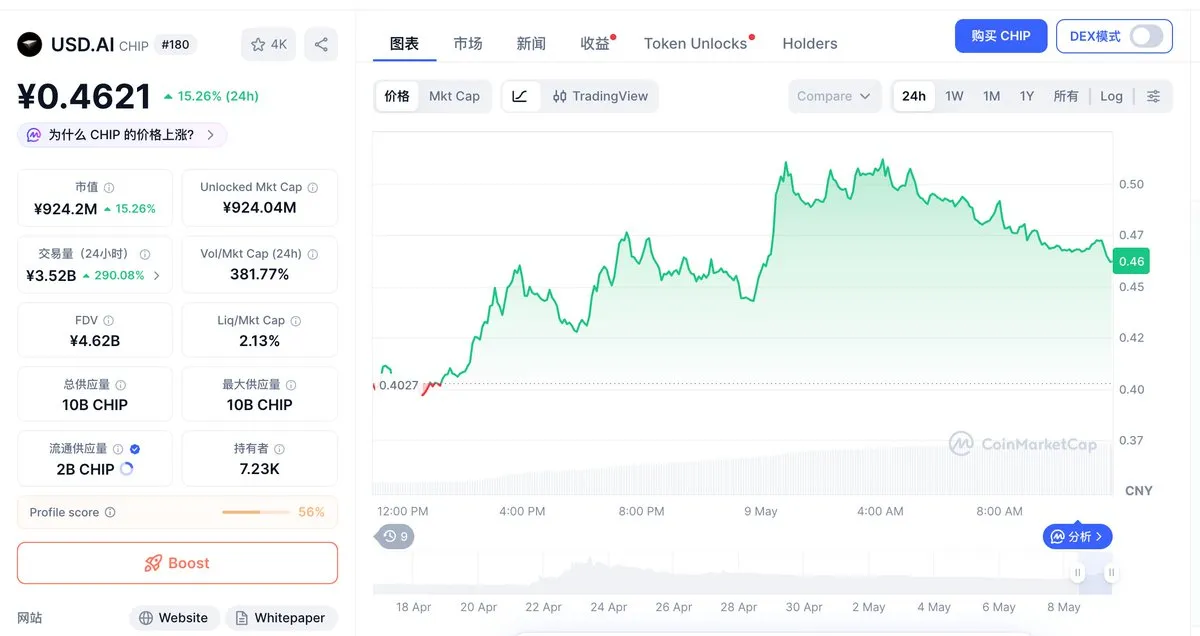Click the verified badge by 流通供应量
This screenshot has height=636, width=1200.
pos(135,449)
